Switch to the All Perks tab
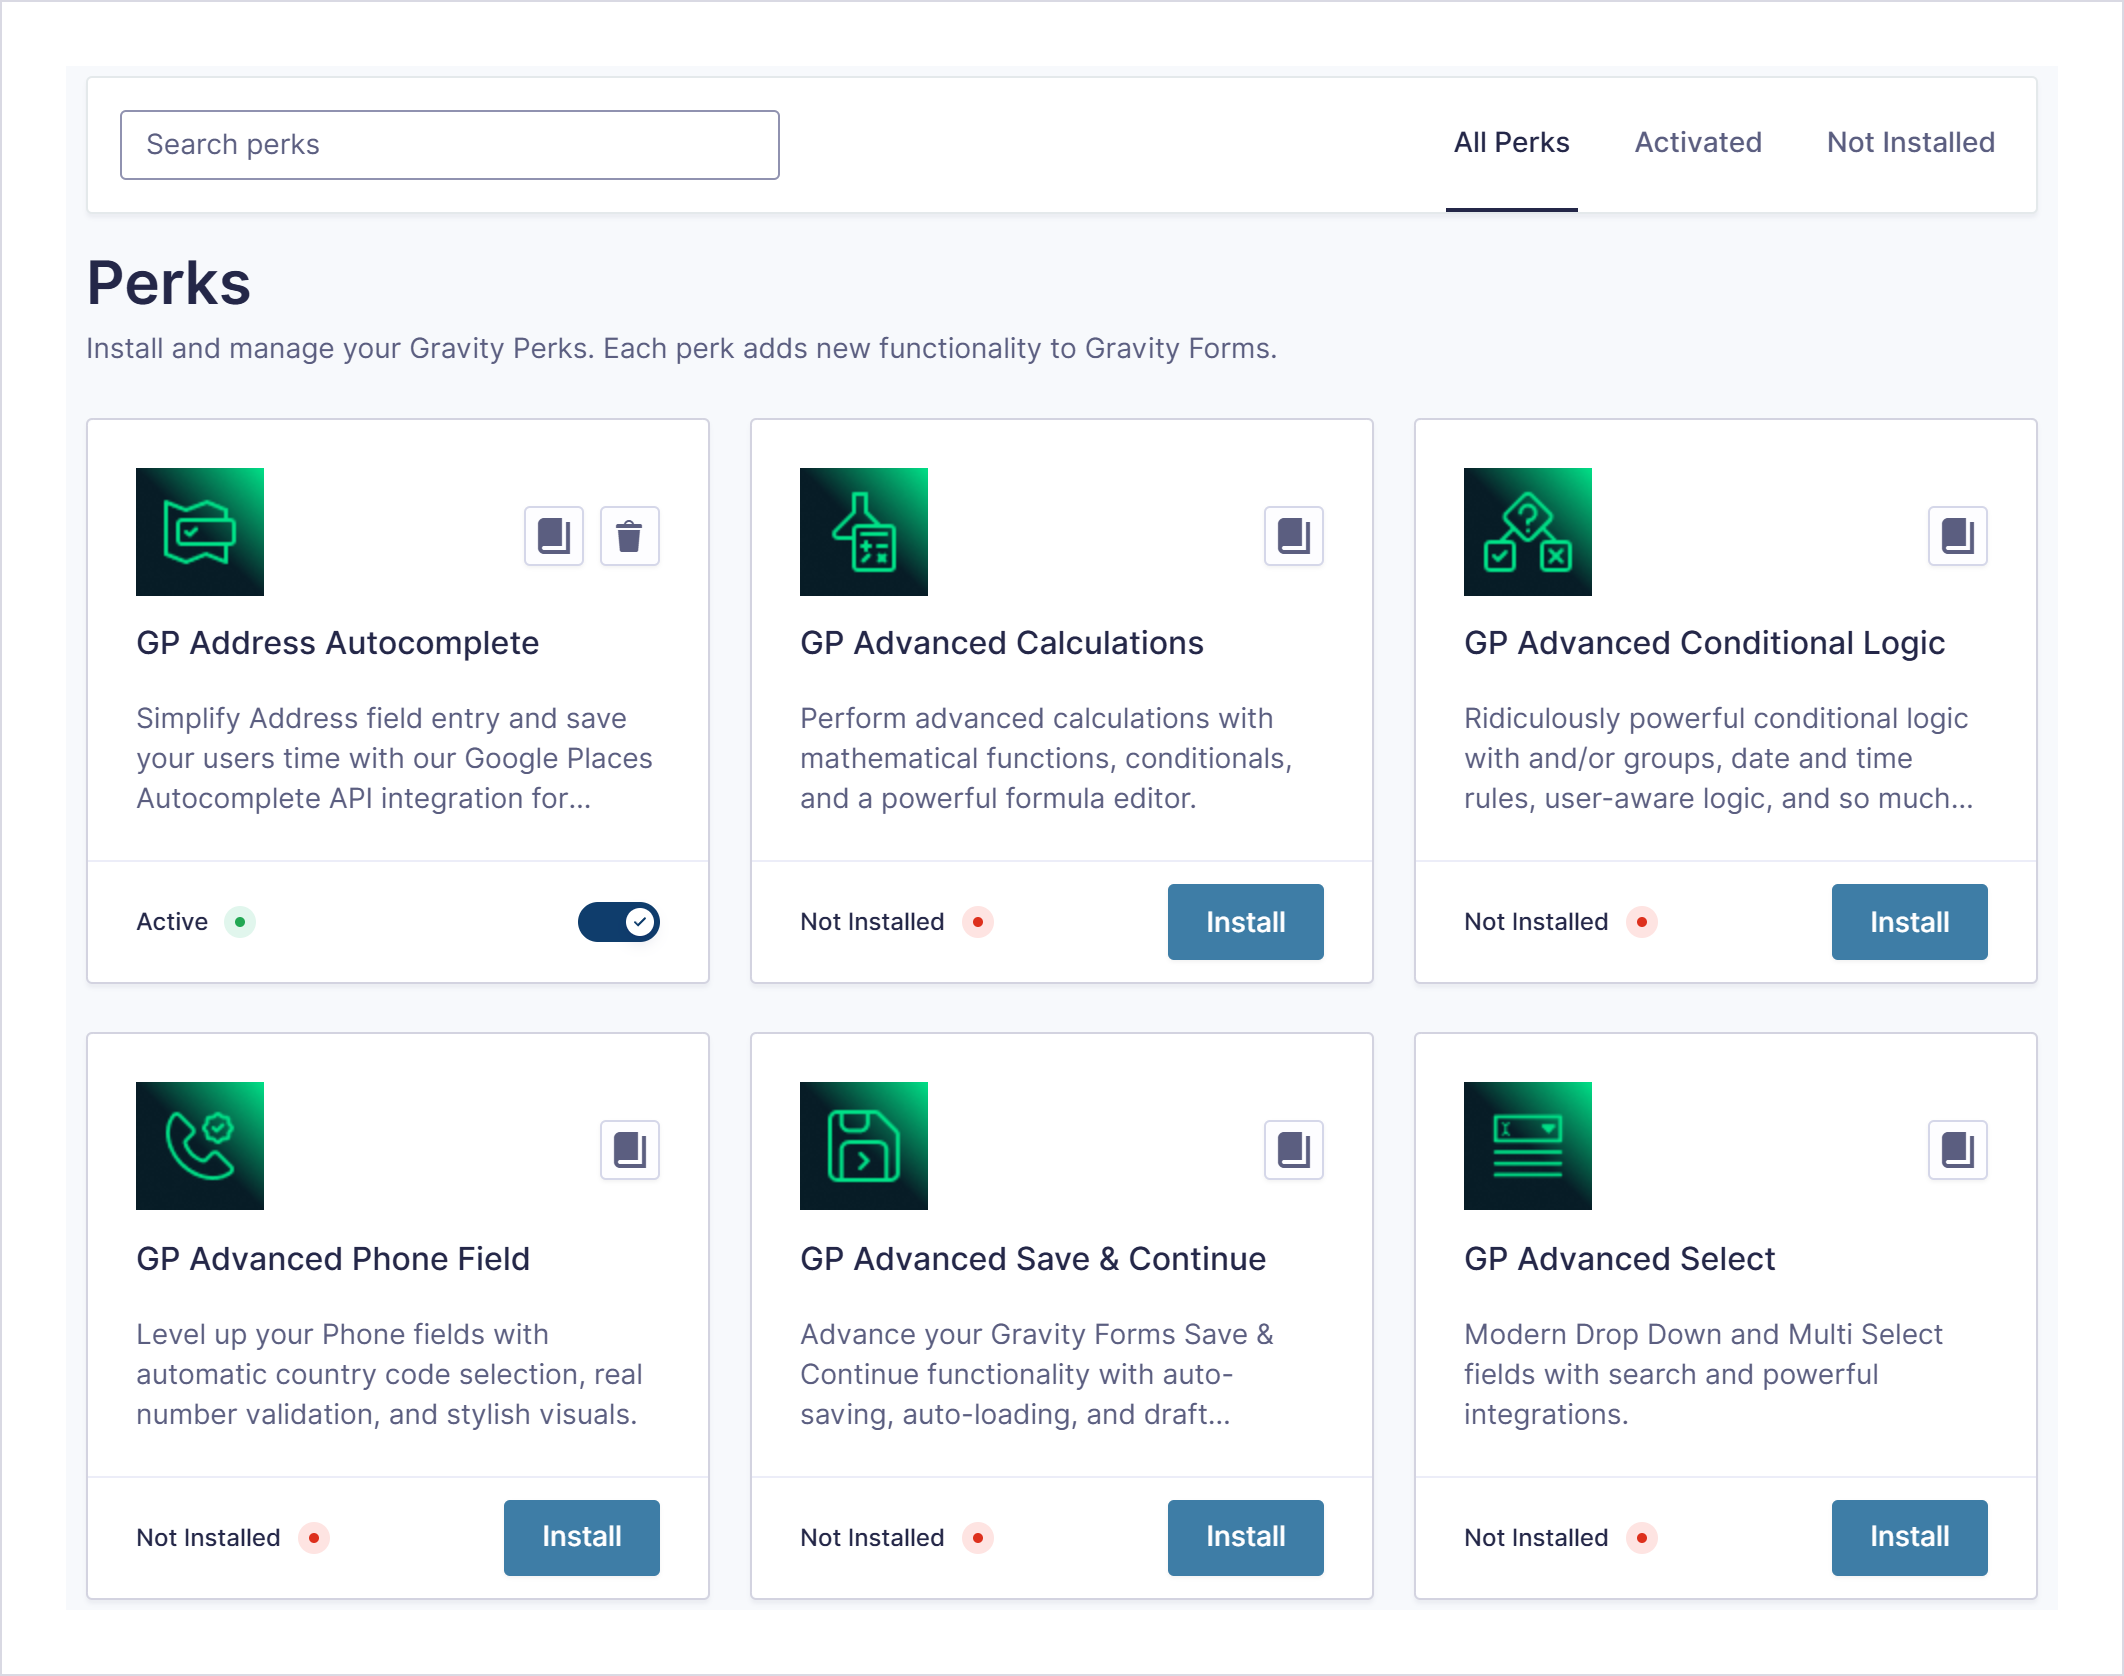This screenshot has height=1676, width=2124. click(1512, 143)
